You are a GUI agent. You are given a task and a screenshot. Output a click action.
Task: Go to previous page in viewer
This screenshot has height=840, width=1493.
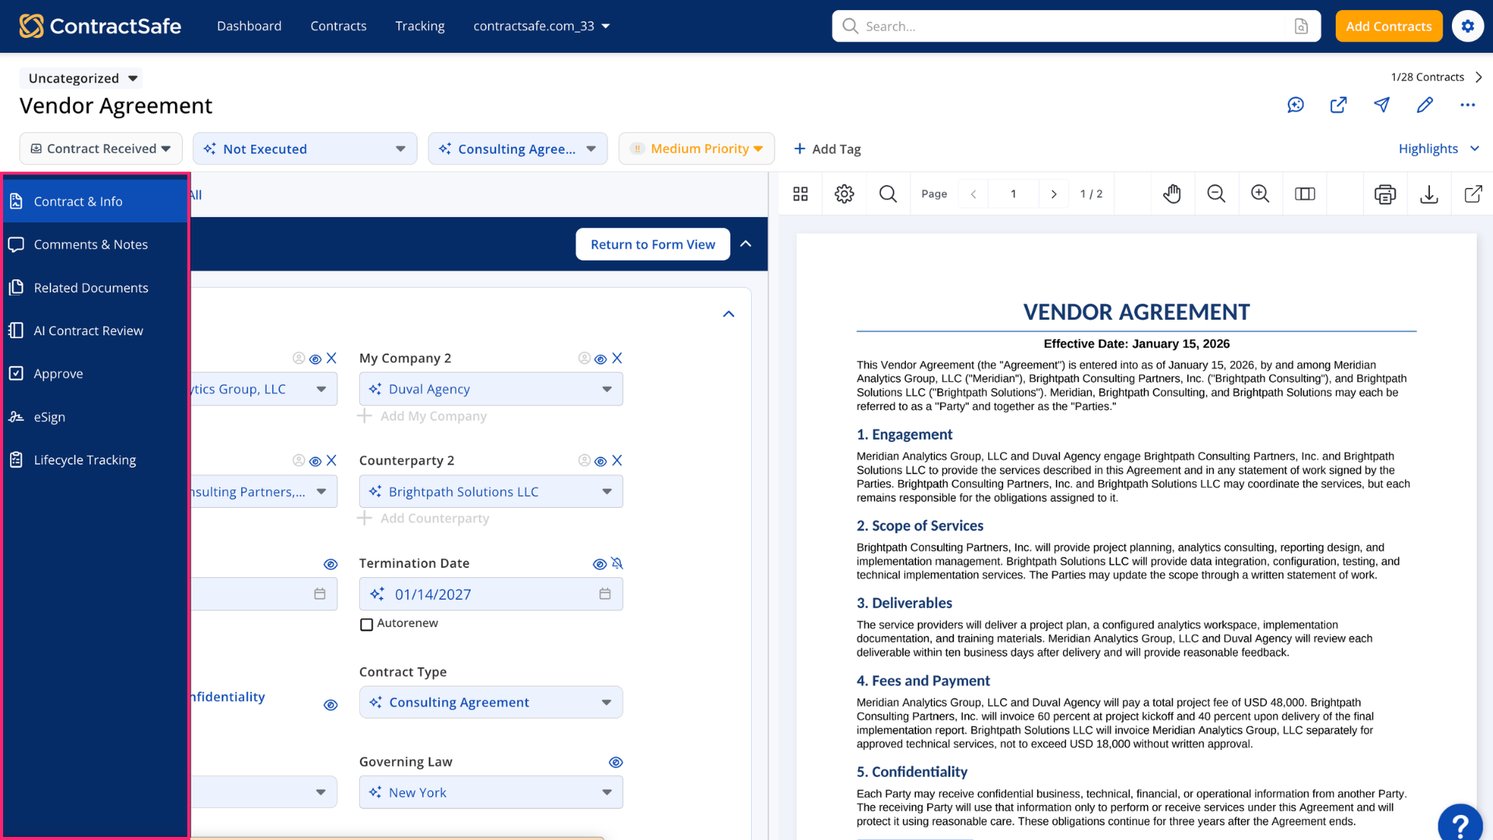(x=973, y=194)
